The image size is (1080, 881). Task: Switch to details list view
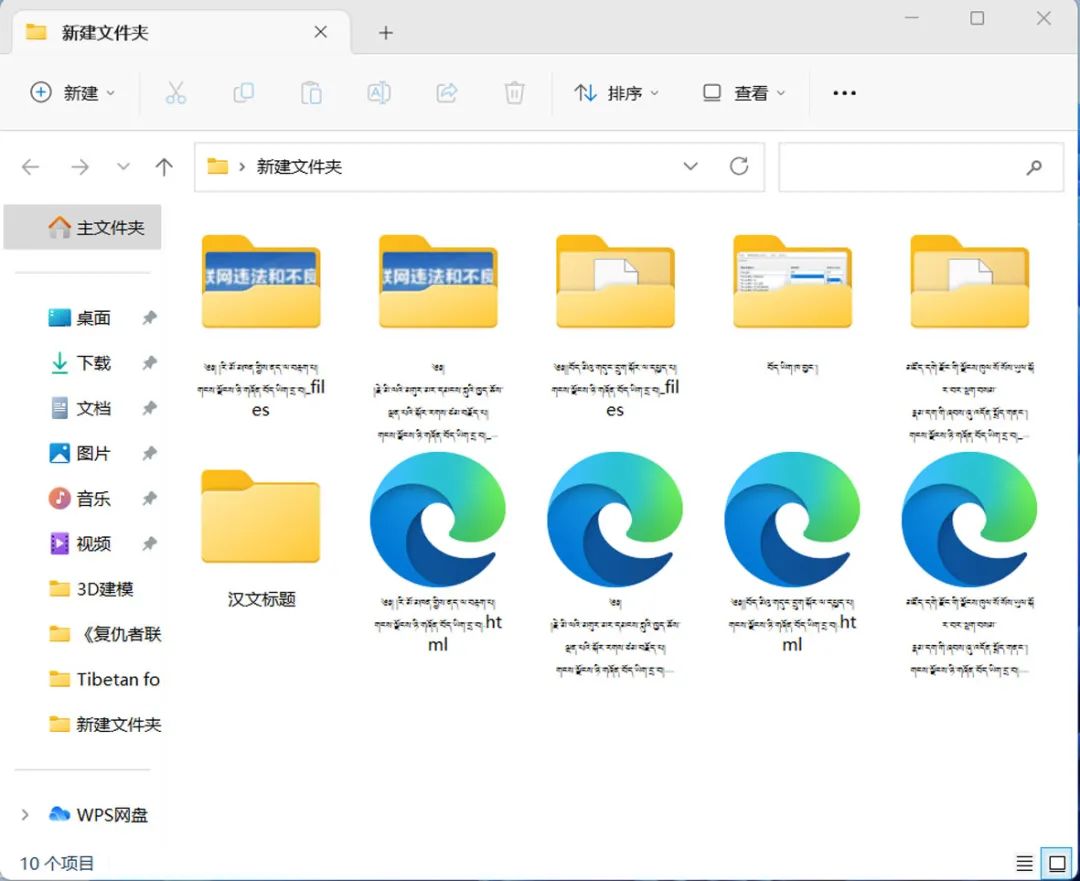[1024, 863]
